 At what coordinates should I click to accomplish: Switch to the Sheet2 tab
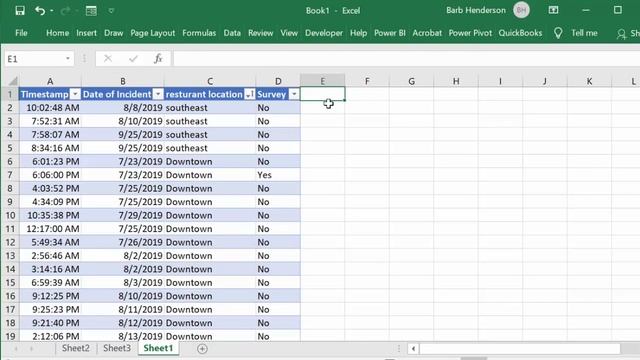pos(76,348)
